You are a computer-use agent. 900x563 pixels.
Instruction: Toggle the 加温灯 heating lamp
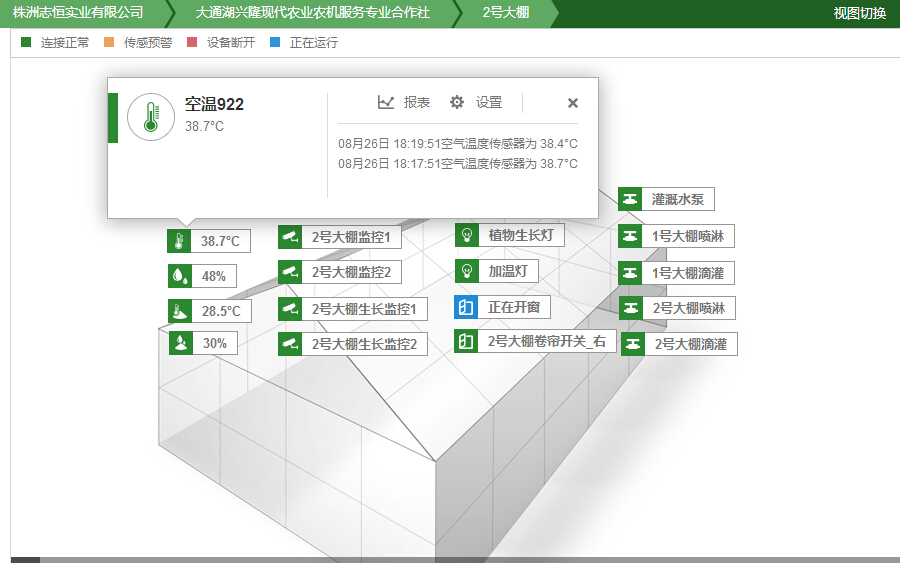pyautogui.click(x=466, y=271)
